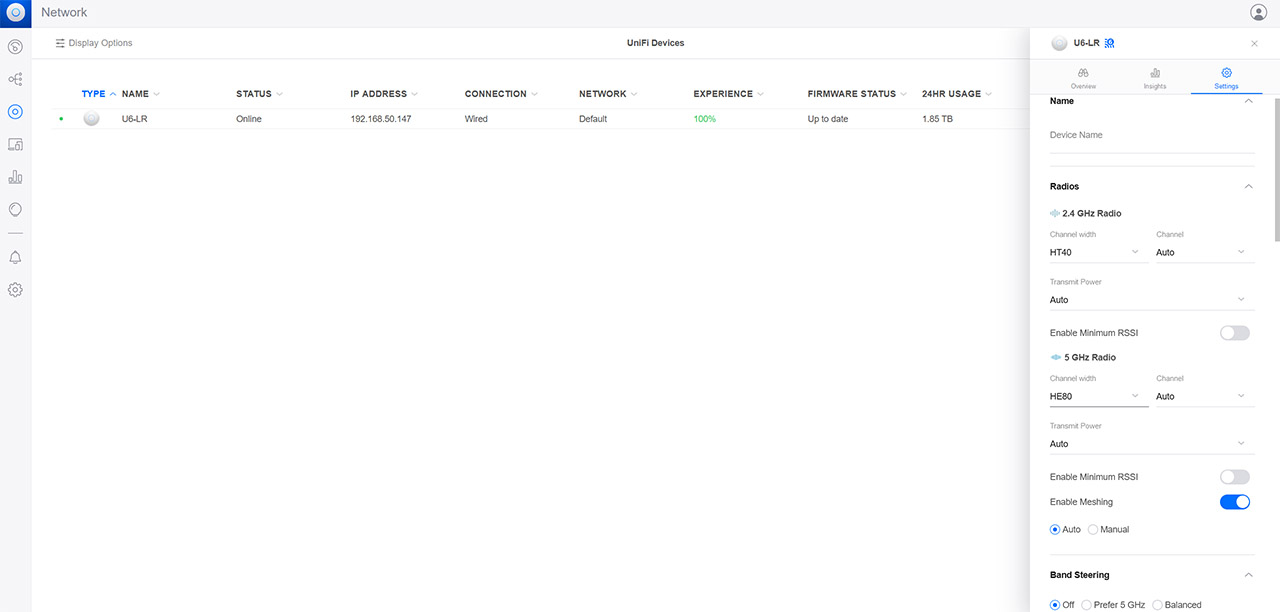The image size is (1280, 612).
Task: Sort table by CONNECTION column
Action: (x=501, y=94)
